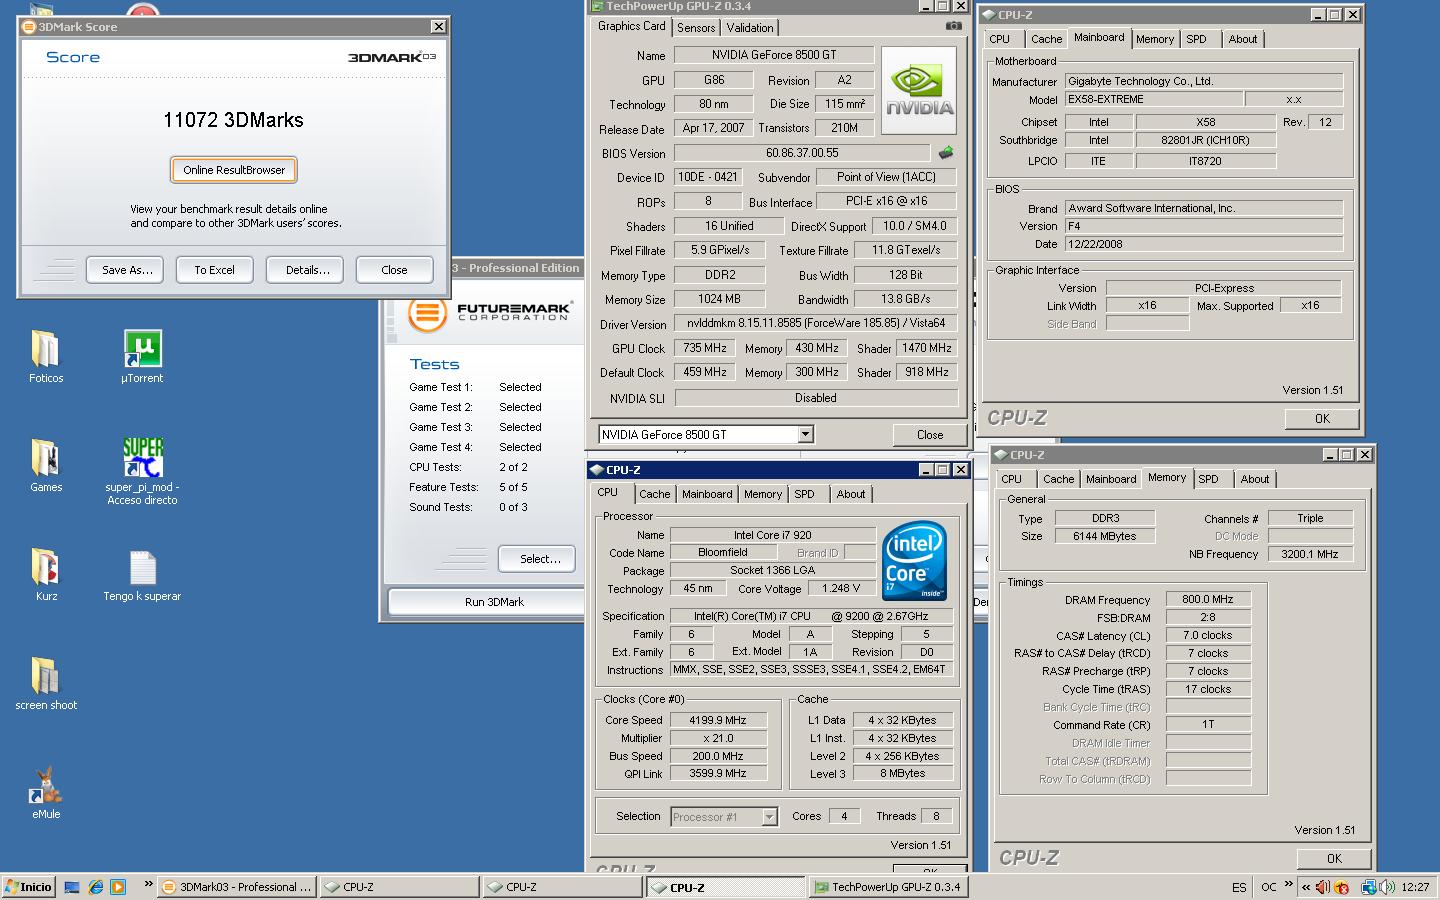Screen dimensions: 1440x900
Task: Click the DRAM Frequency 800.0 MHz value
Action: click(x=1208, y=599)
